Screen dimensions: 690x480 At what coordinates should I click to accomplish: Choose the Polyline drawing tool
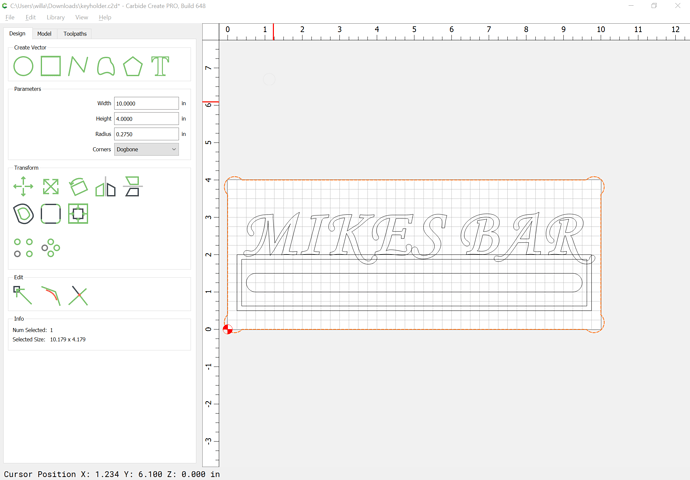[78, 67]
